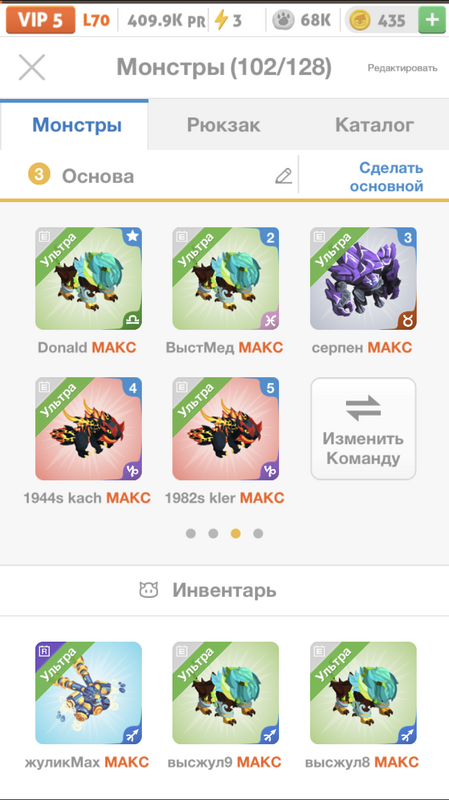Select the second team page dot

[x=213, y=533]
